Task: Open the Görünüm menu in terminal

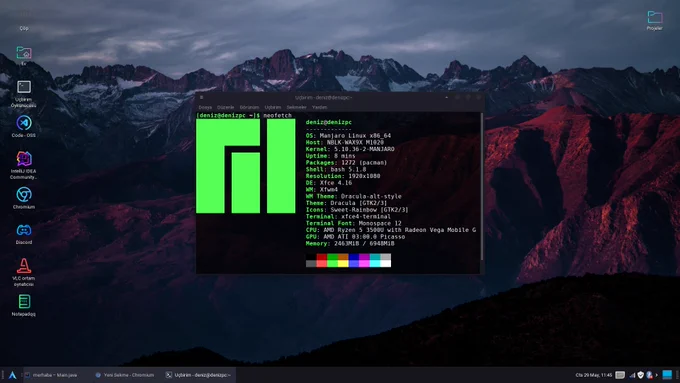Action: [249, 107]
